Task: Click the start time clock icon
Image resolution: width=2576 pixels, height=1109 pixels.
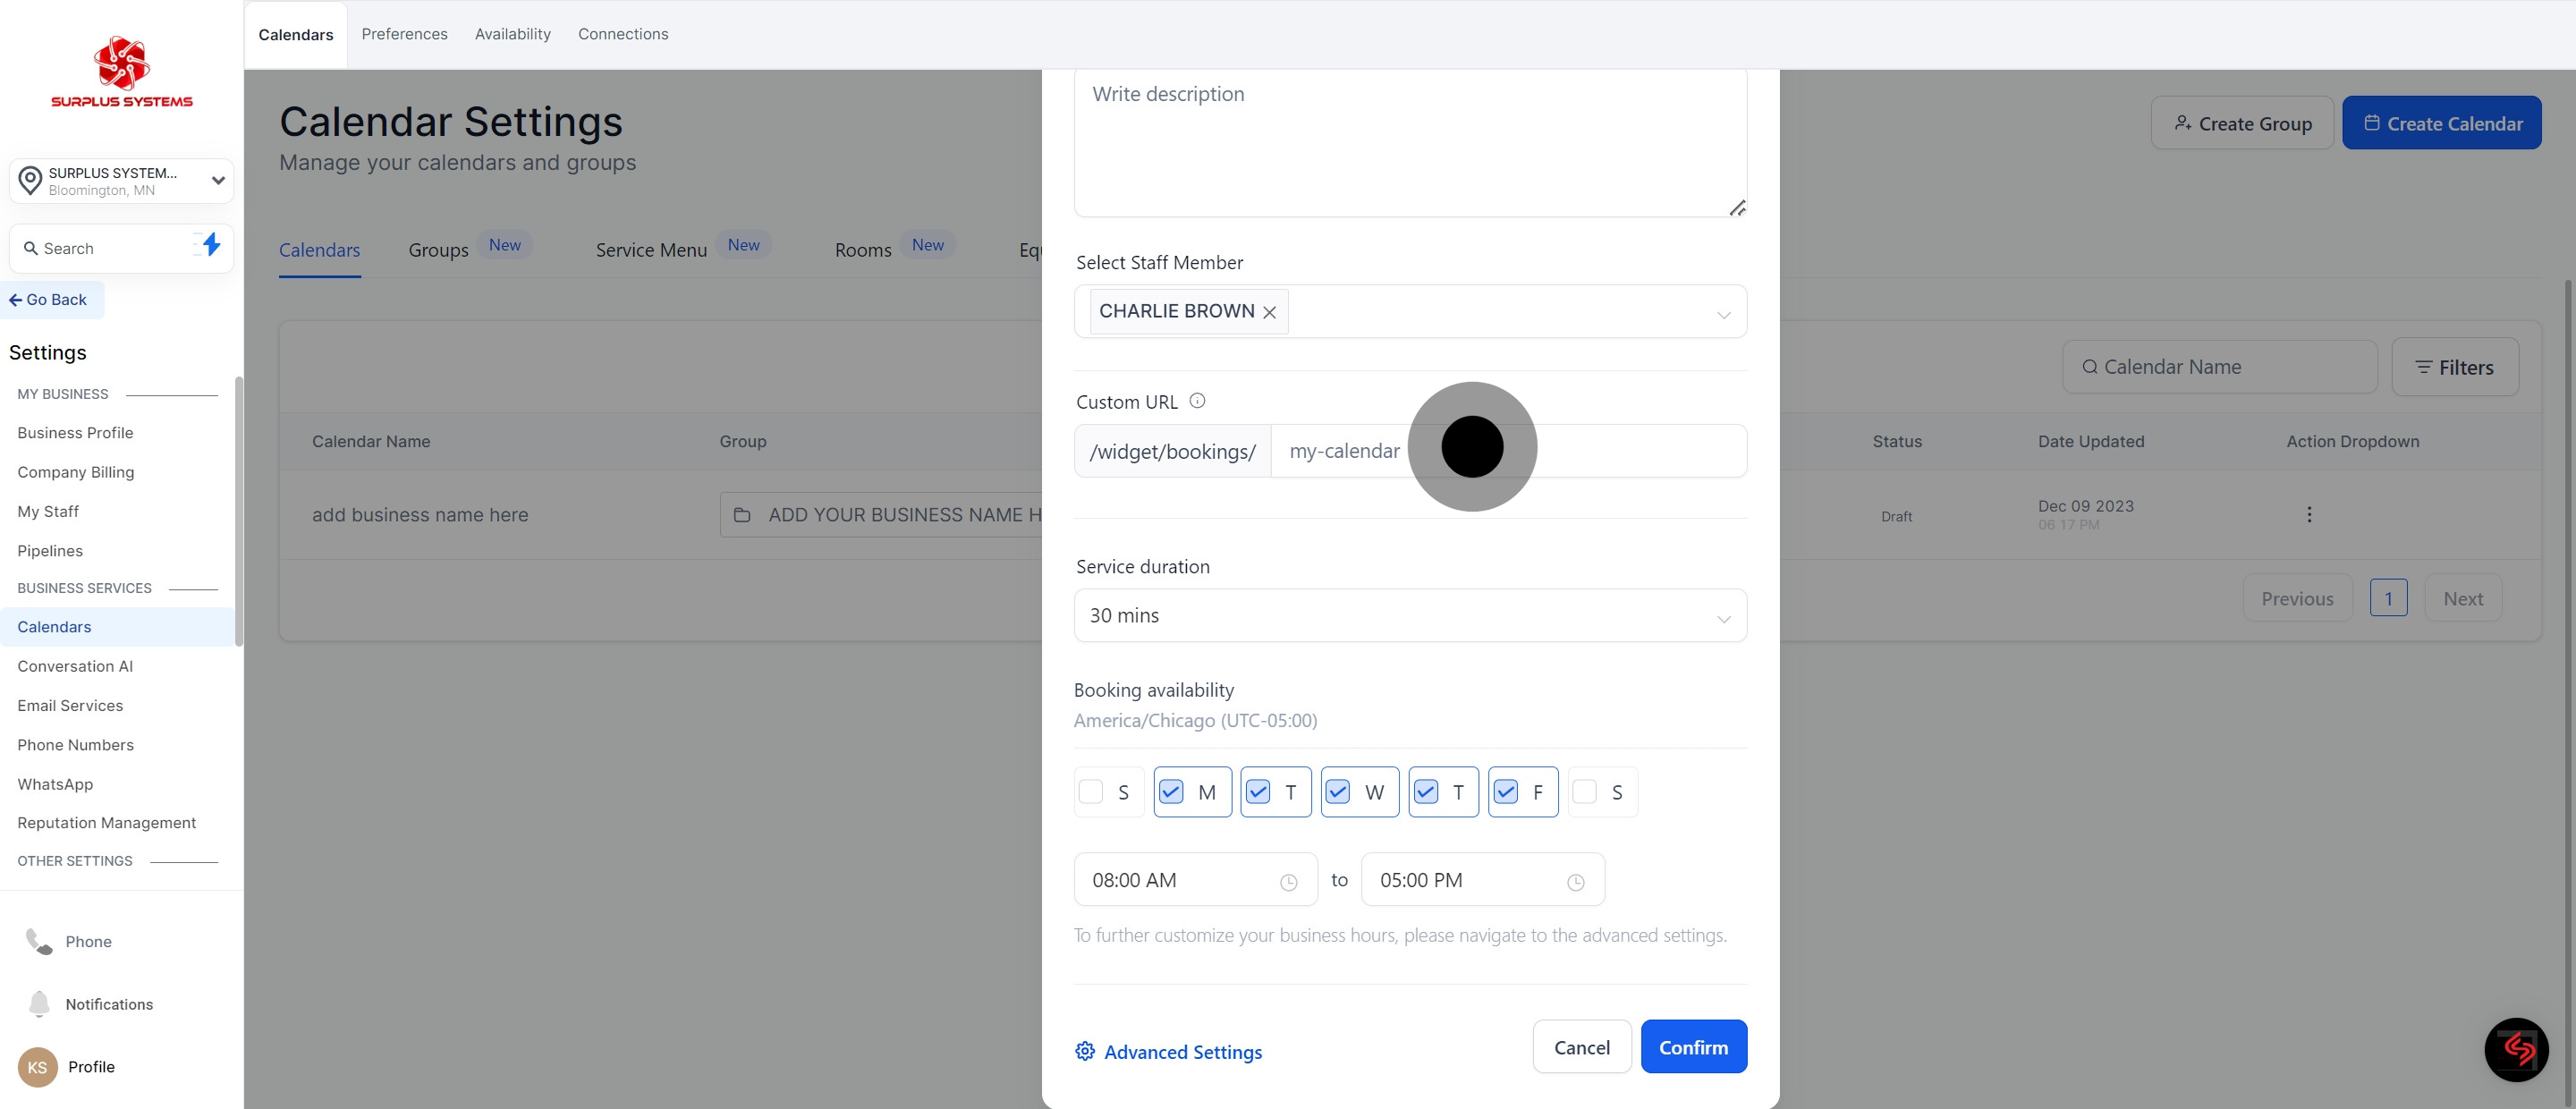Action: [x=1288, y=882]
